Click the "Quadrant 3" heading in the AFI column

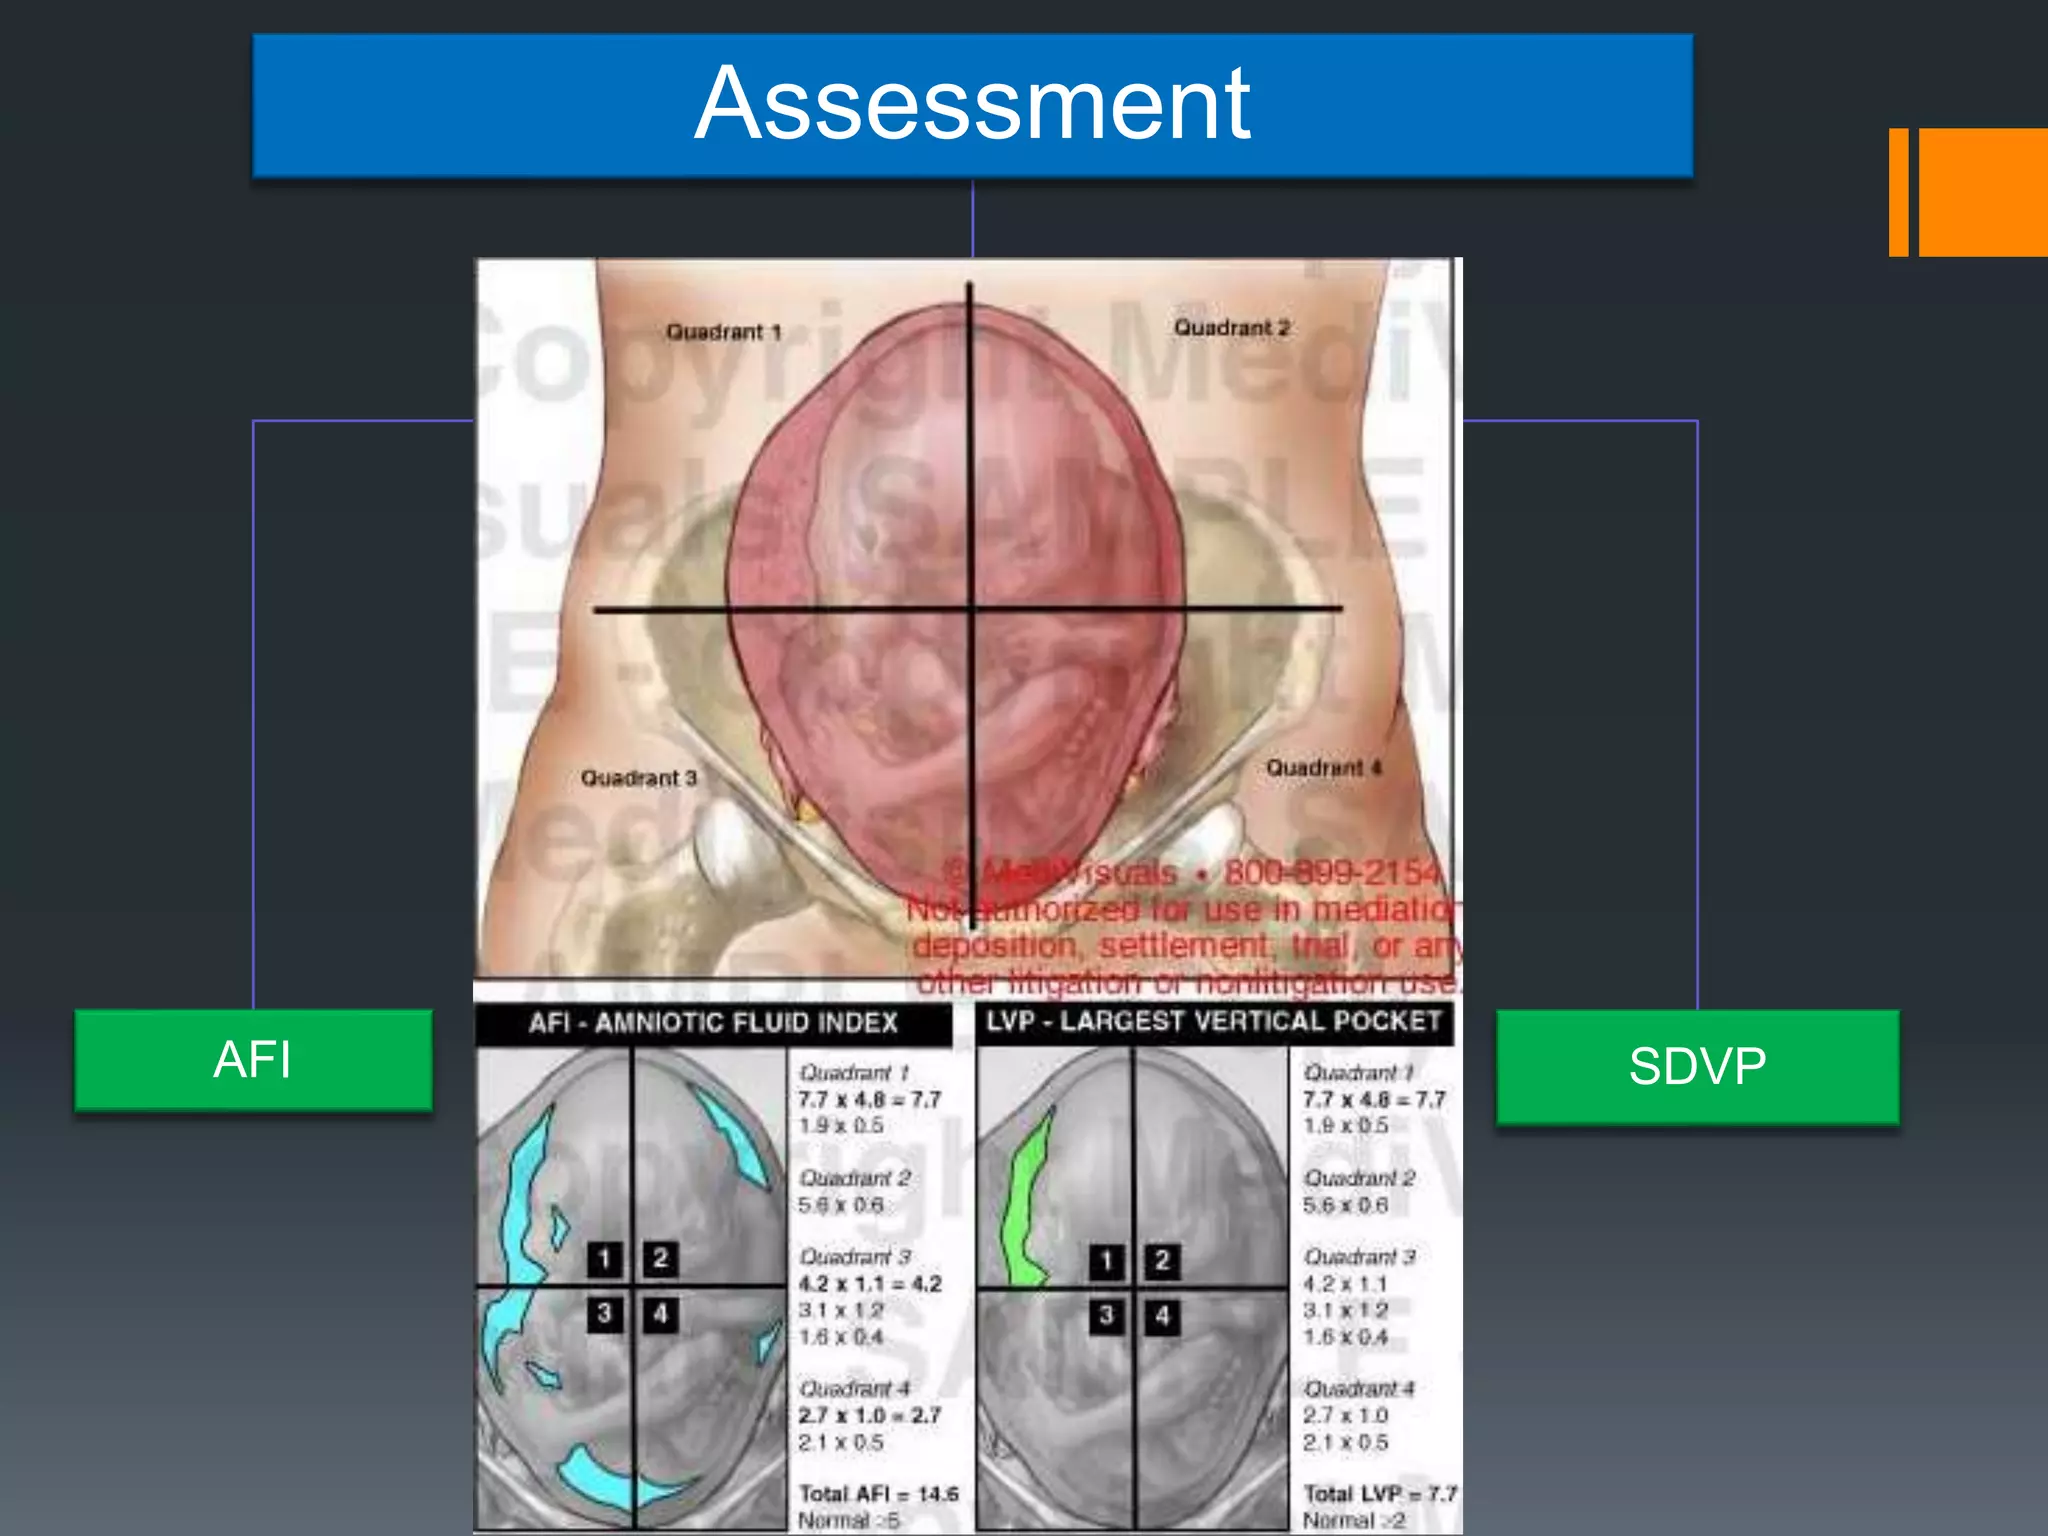(855, 1256)
